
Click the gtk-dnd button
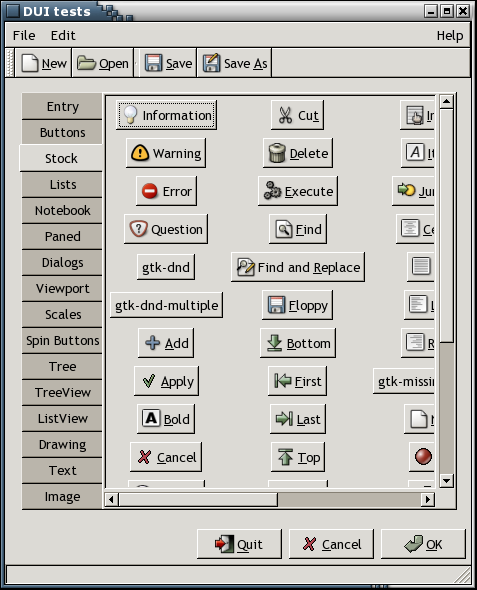pos(166,267)
